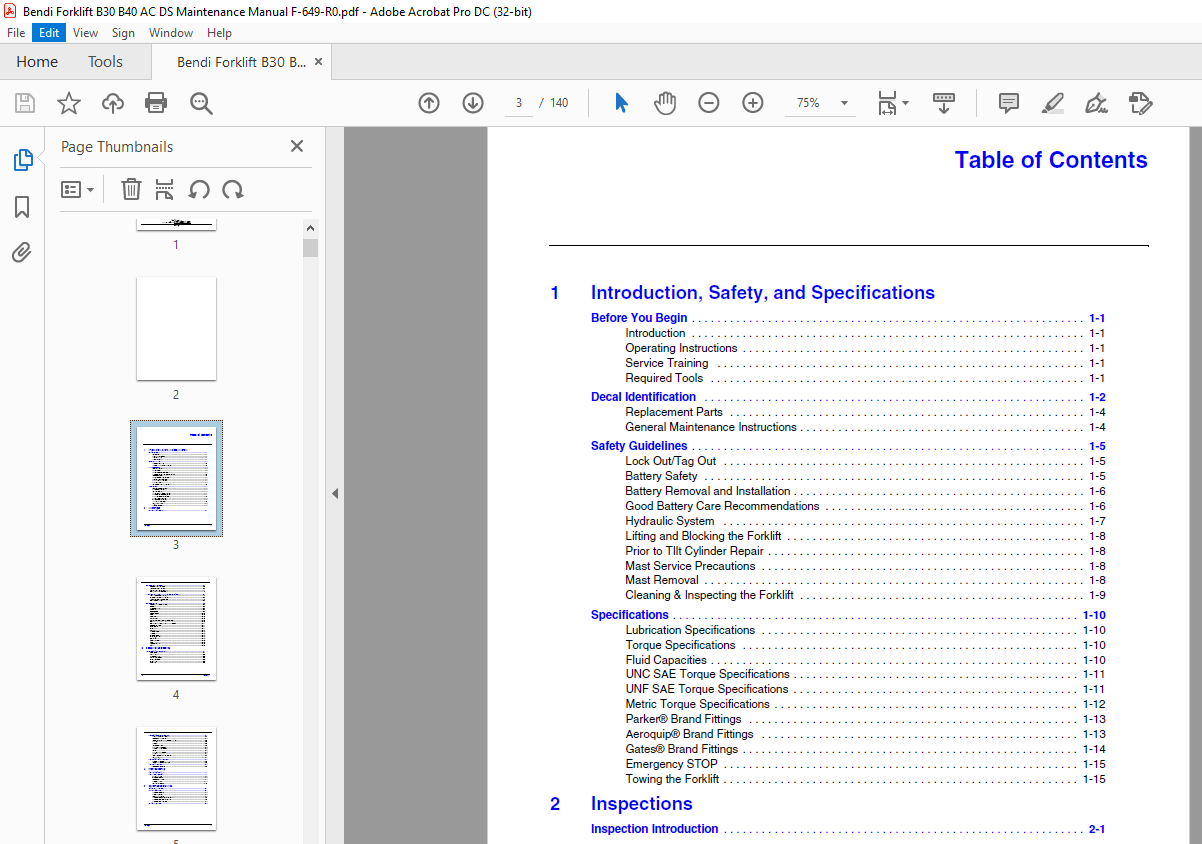
Task: Switch to the Tools tab
Action: 105,62
